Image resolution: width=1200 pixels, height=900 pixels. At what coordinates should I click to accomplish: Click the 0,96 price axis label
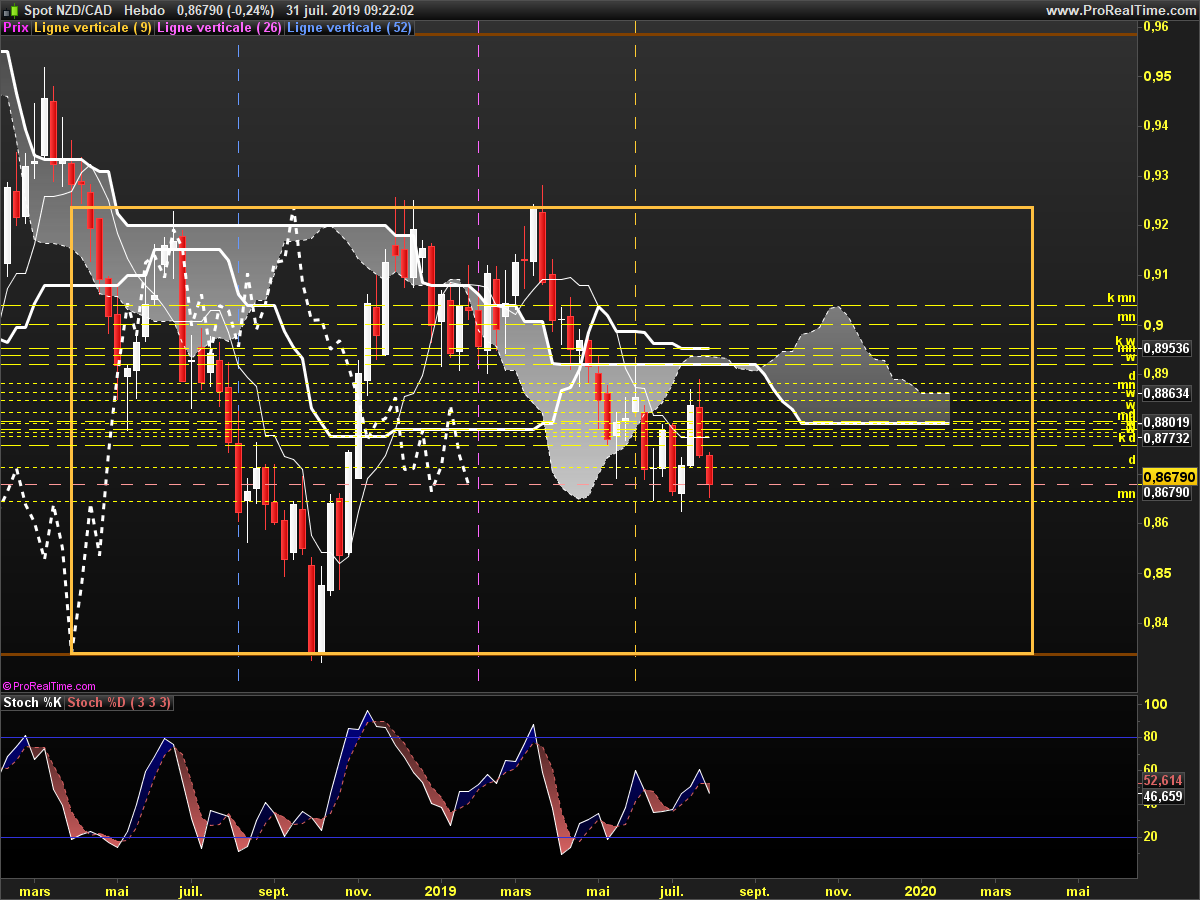point(1155,27)
